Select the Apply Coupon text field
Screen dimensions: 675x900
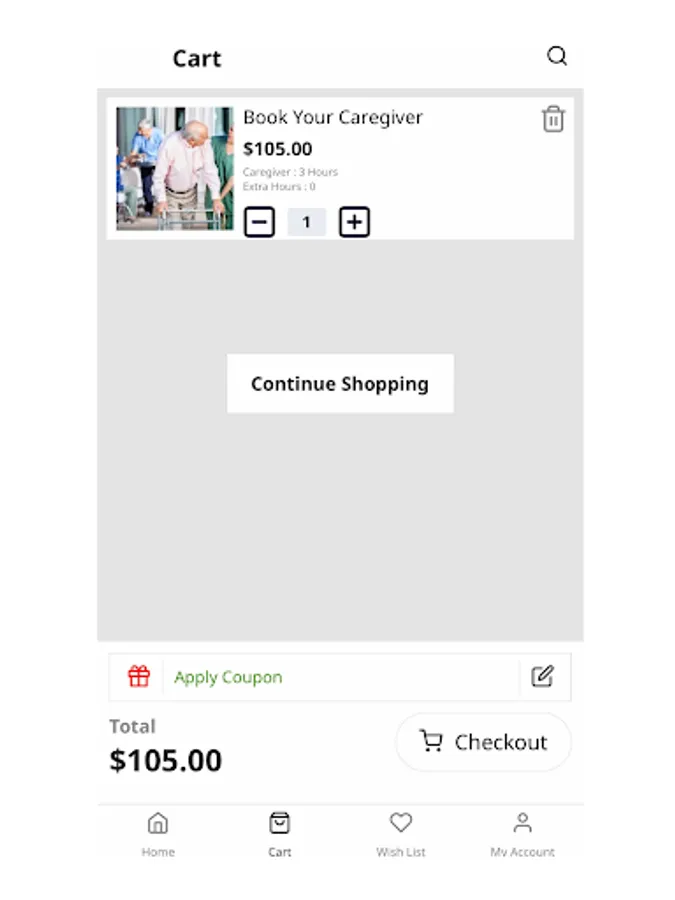point(341,677)
